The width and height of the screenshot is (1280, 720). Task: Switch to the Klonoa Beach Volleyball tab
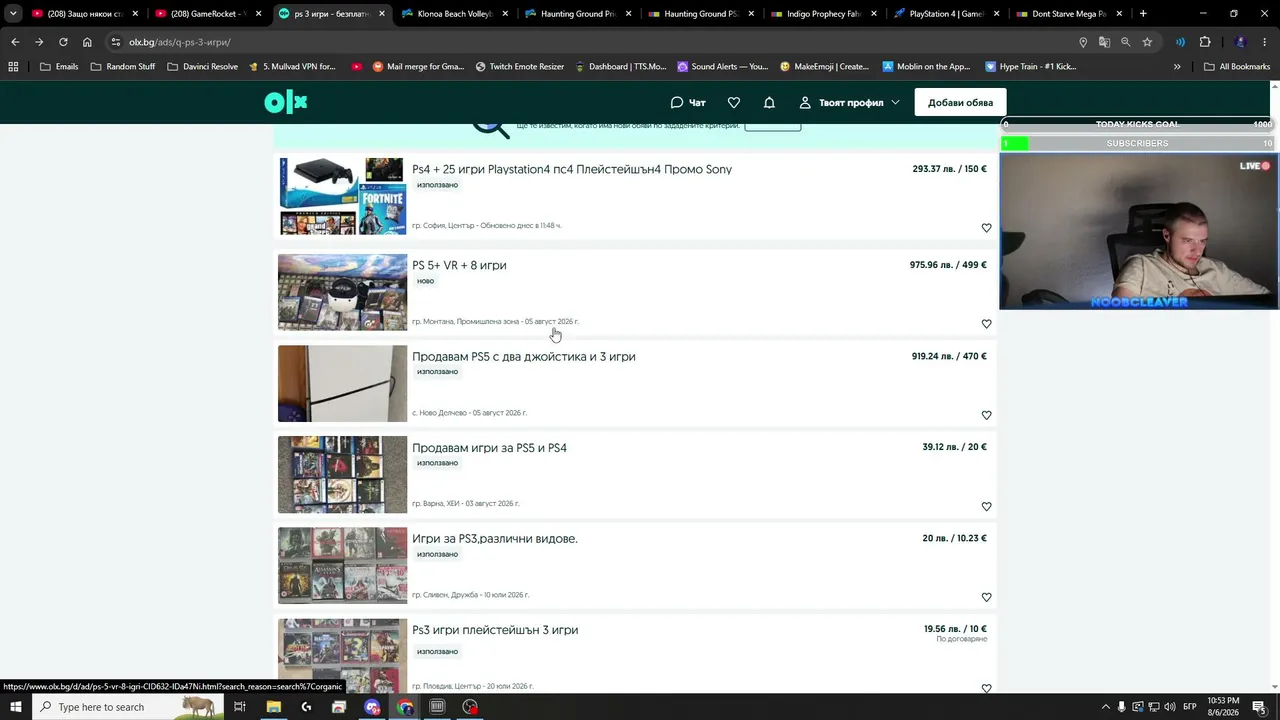pos(456,14)
